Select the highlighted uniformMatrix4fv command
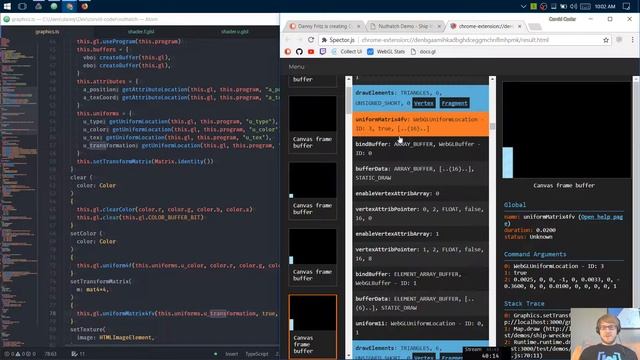This screenshot has height=360, width=640. [420, 124]
